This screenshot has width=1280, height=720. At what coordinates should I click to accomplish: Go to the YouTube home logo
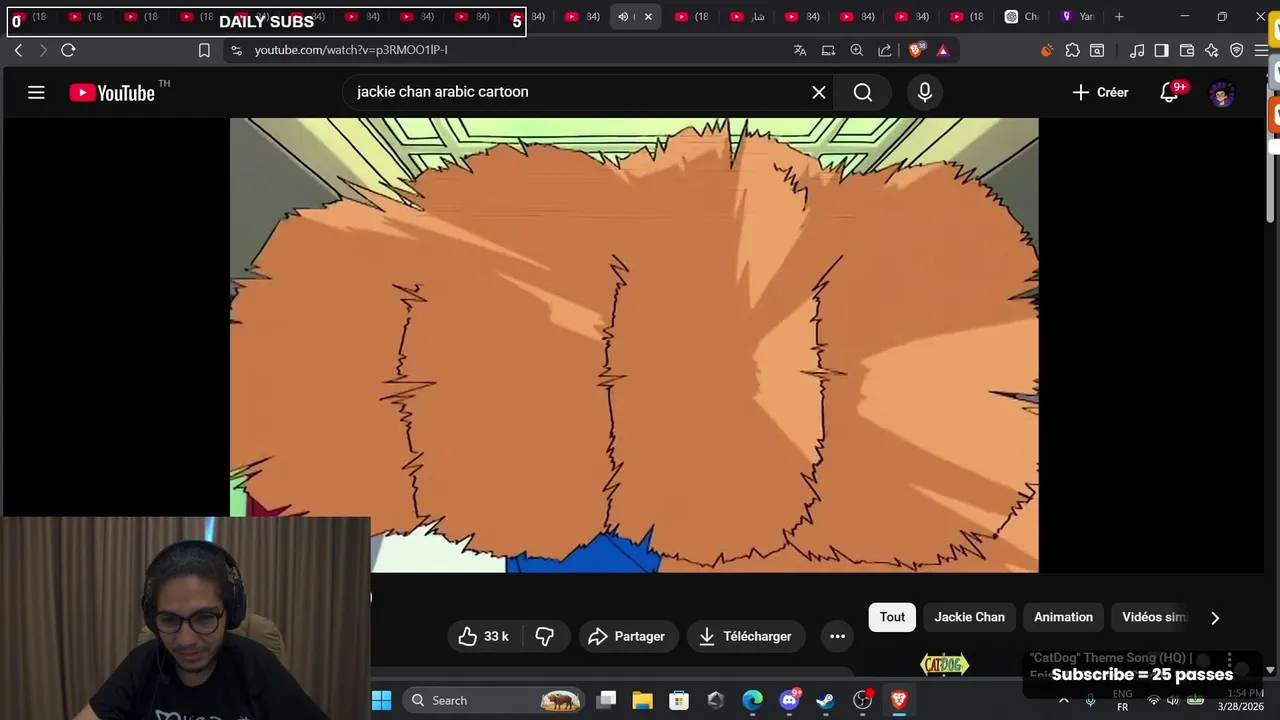click(112, 93)
